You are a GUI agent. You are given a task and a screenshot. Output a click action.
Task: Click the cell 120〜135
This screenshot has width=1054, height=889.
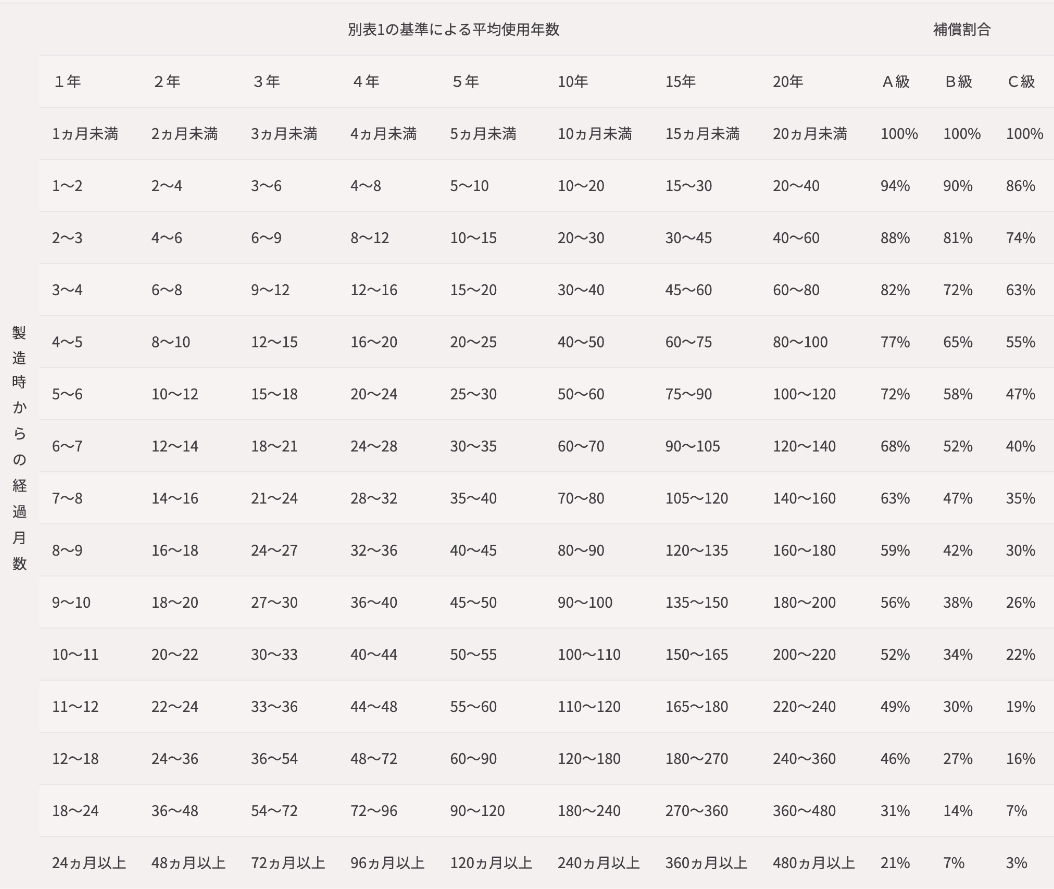(x=696, y=551)
